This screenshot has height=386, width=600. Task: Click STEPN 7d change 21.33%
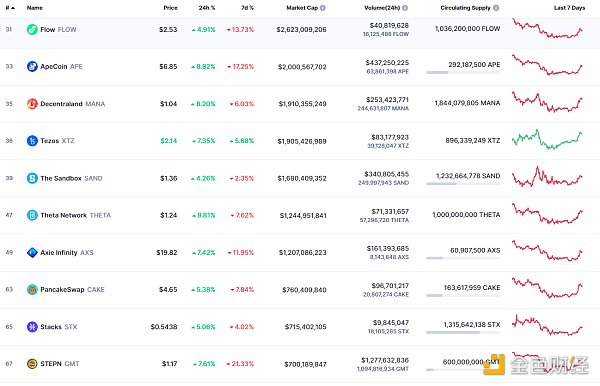(240, 364)
